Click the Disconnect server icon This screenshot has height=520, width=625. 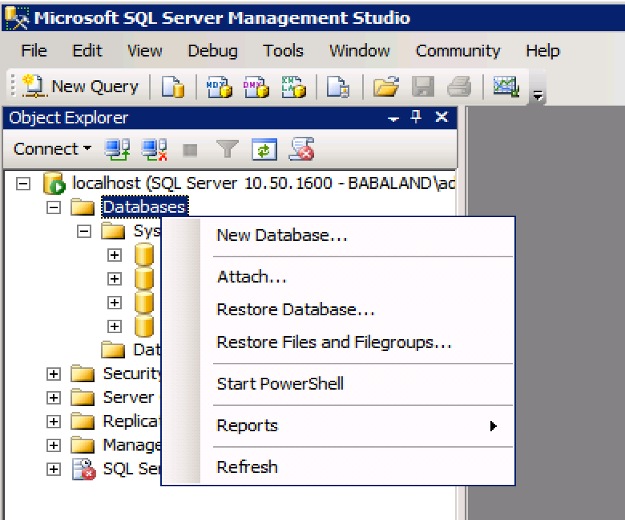155,150
